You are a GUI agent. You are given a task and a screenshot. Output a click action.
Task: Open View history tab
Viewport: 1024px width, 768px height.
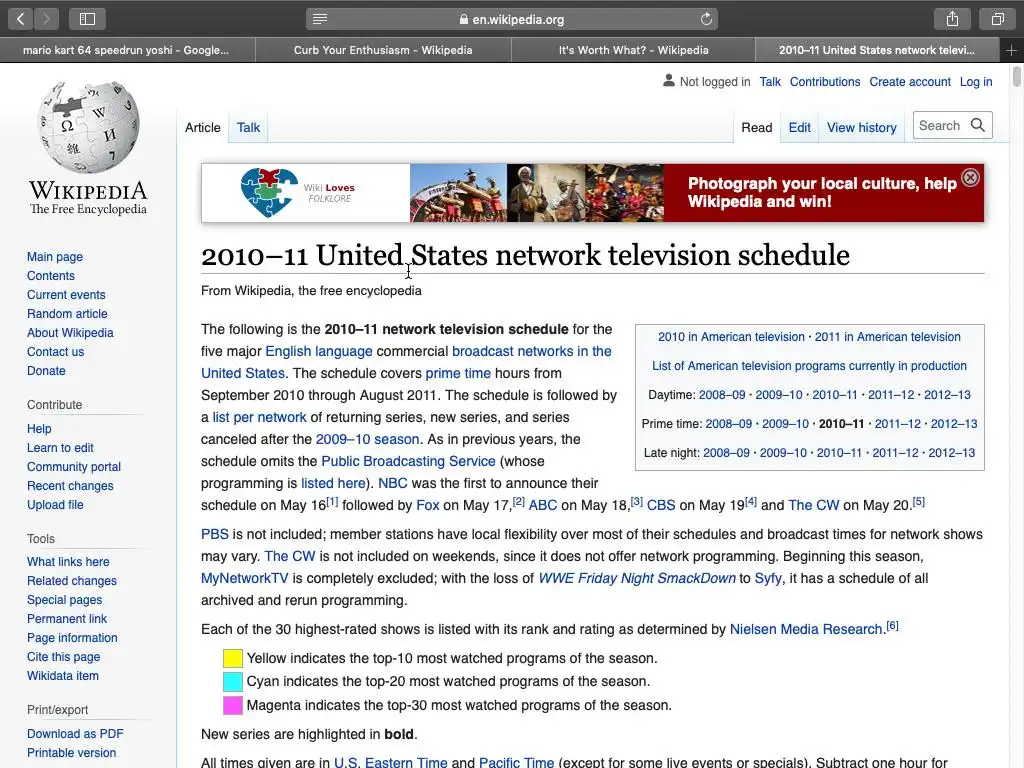click(x=861, y=127)
